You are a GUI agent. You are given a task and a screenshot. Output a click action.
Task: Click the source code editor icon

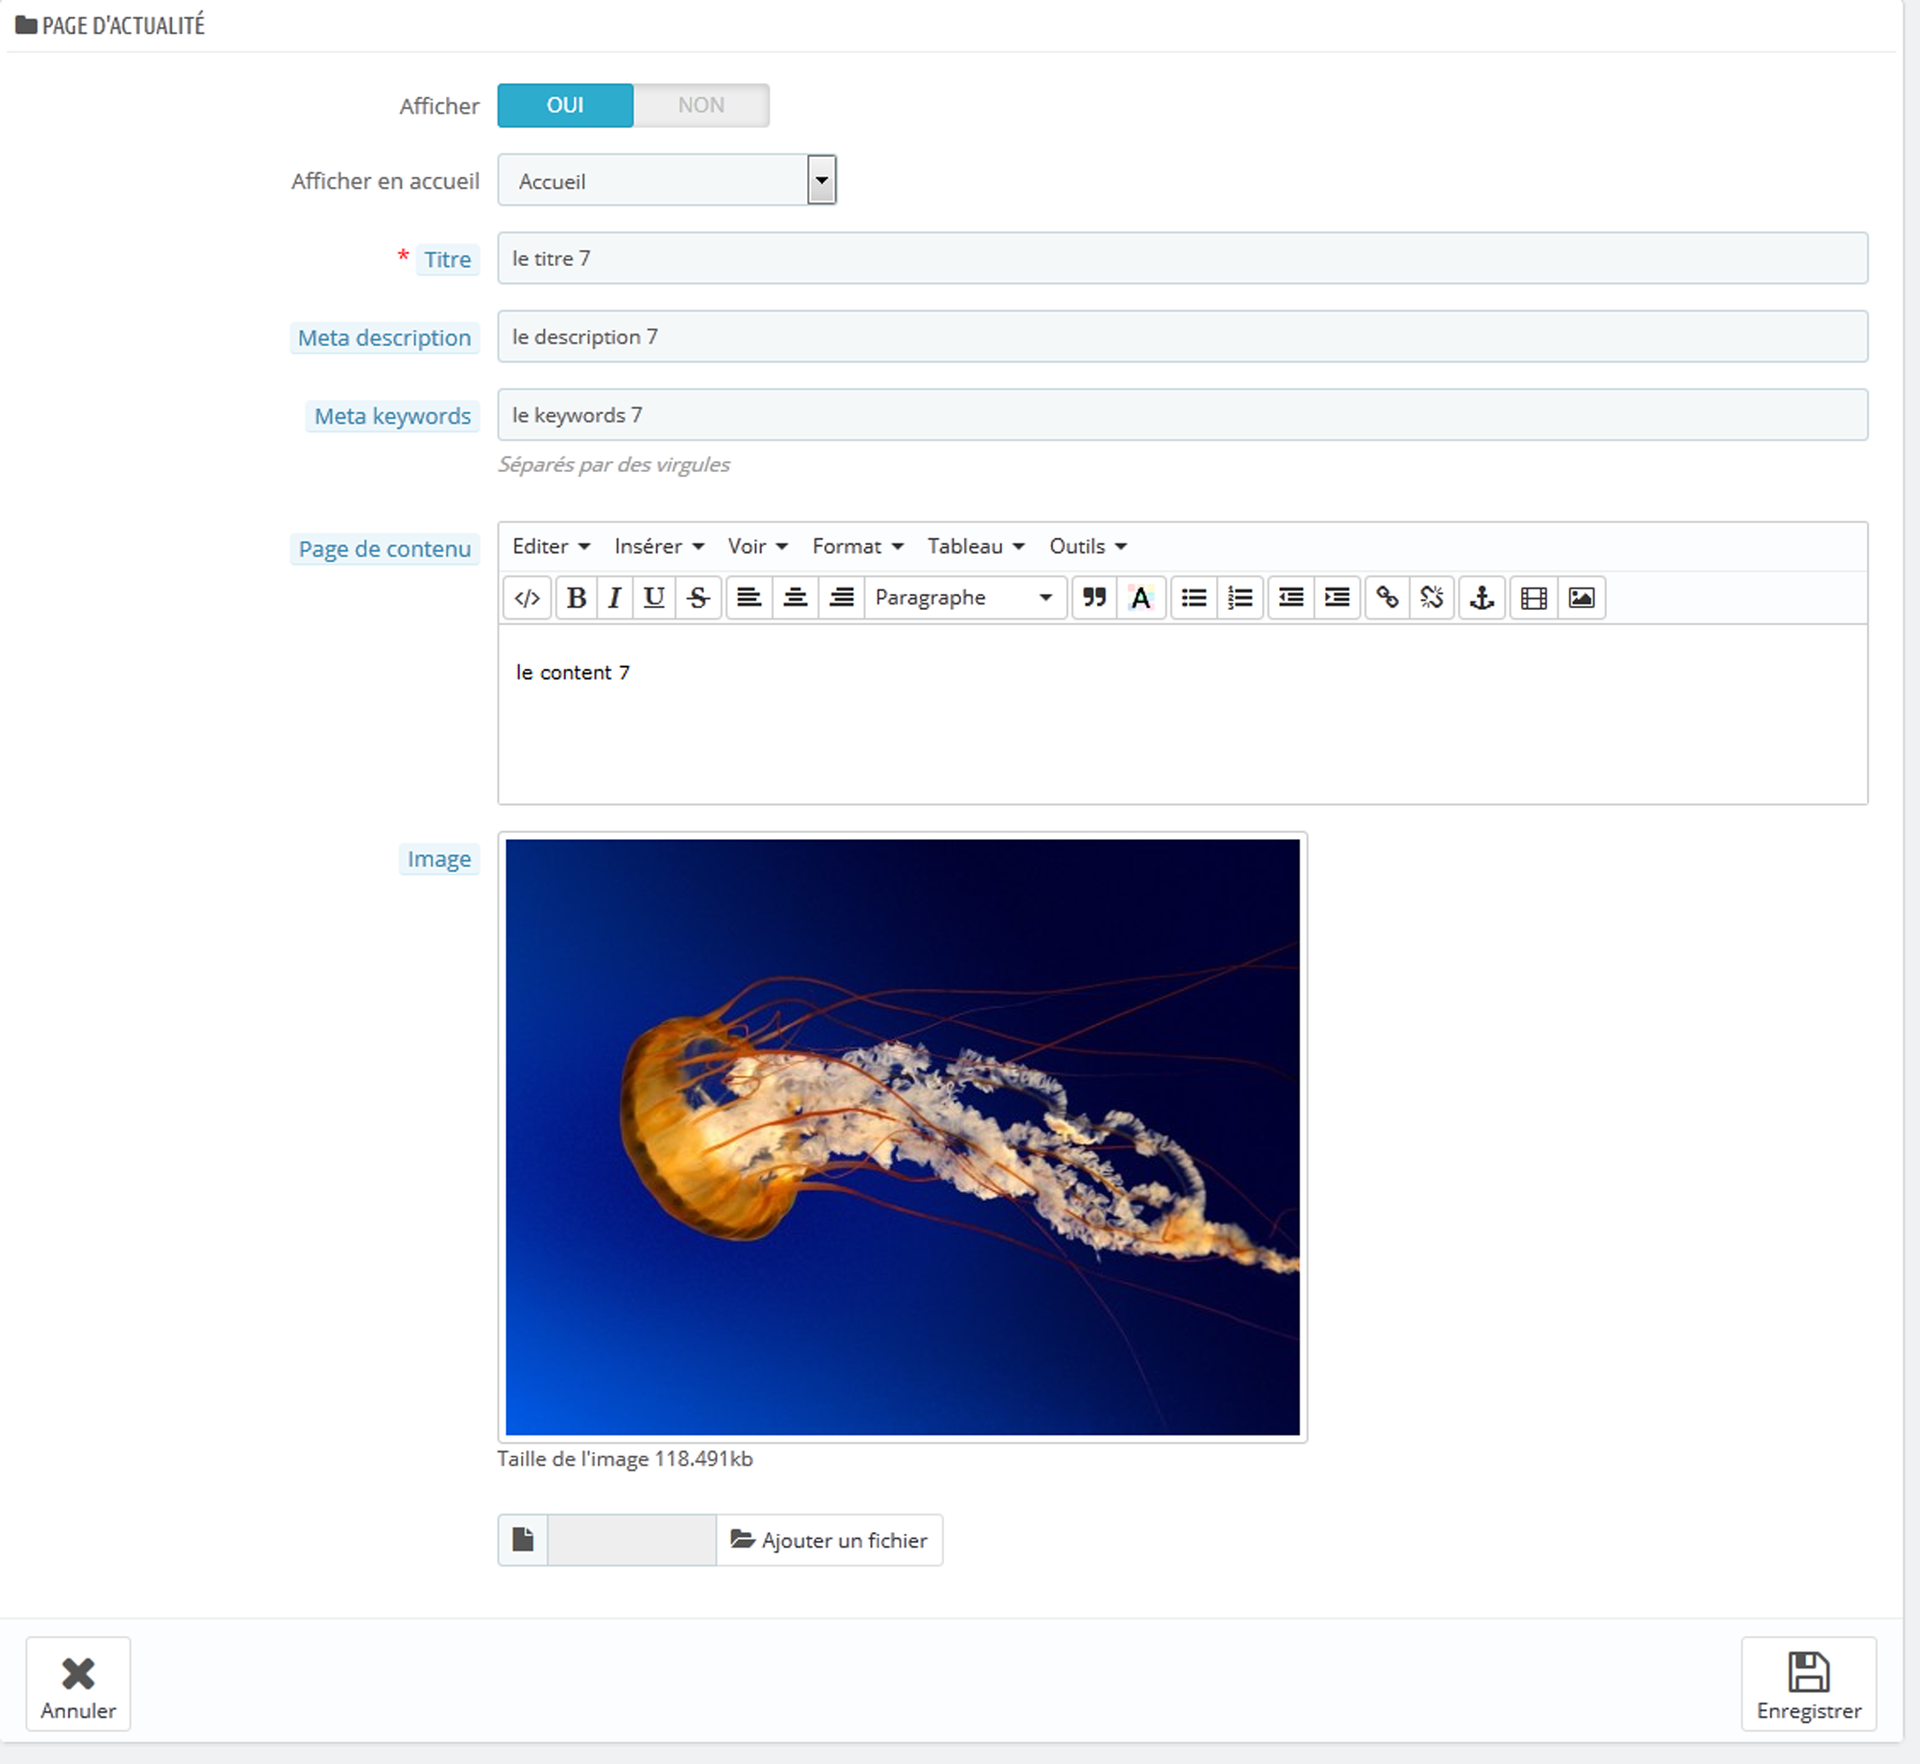(527, 598)
